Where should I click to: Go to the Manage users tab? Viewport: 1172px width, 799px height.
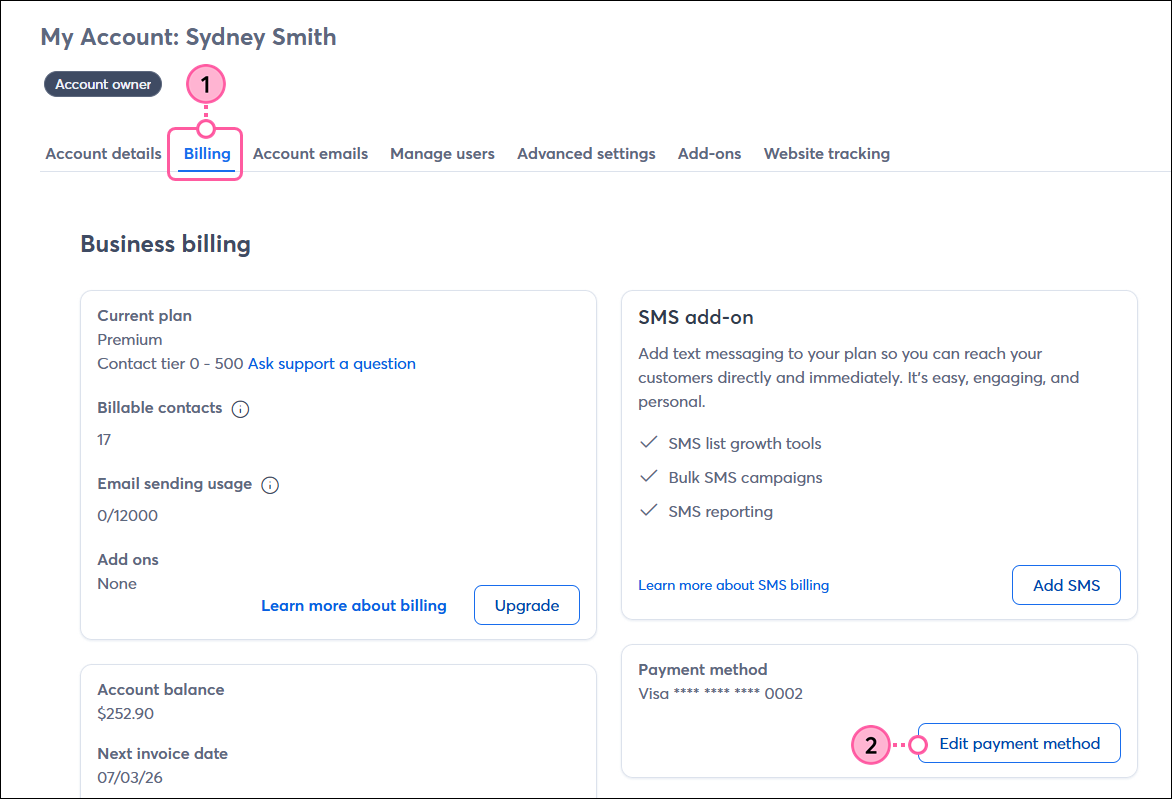(442, 154)
